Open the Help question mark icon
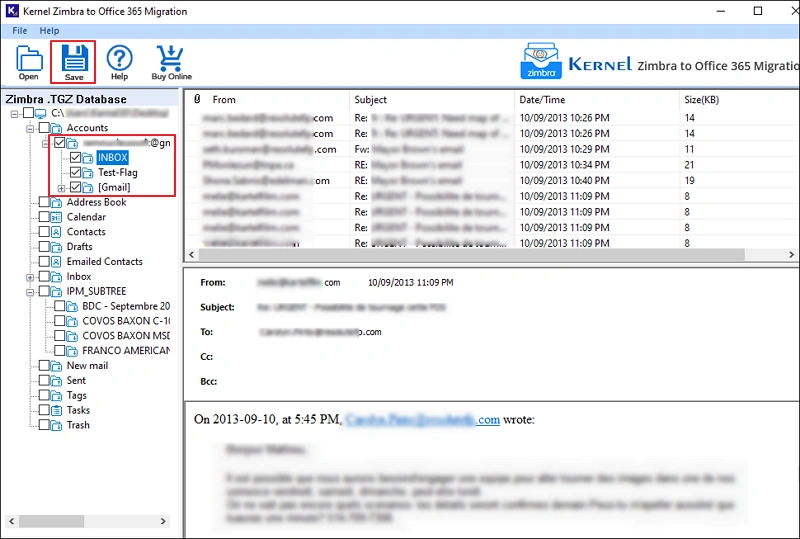 (x=119, y=58)
